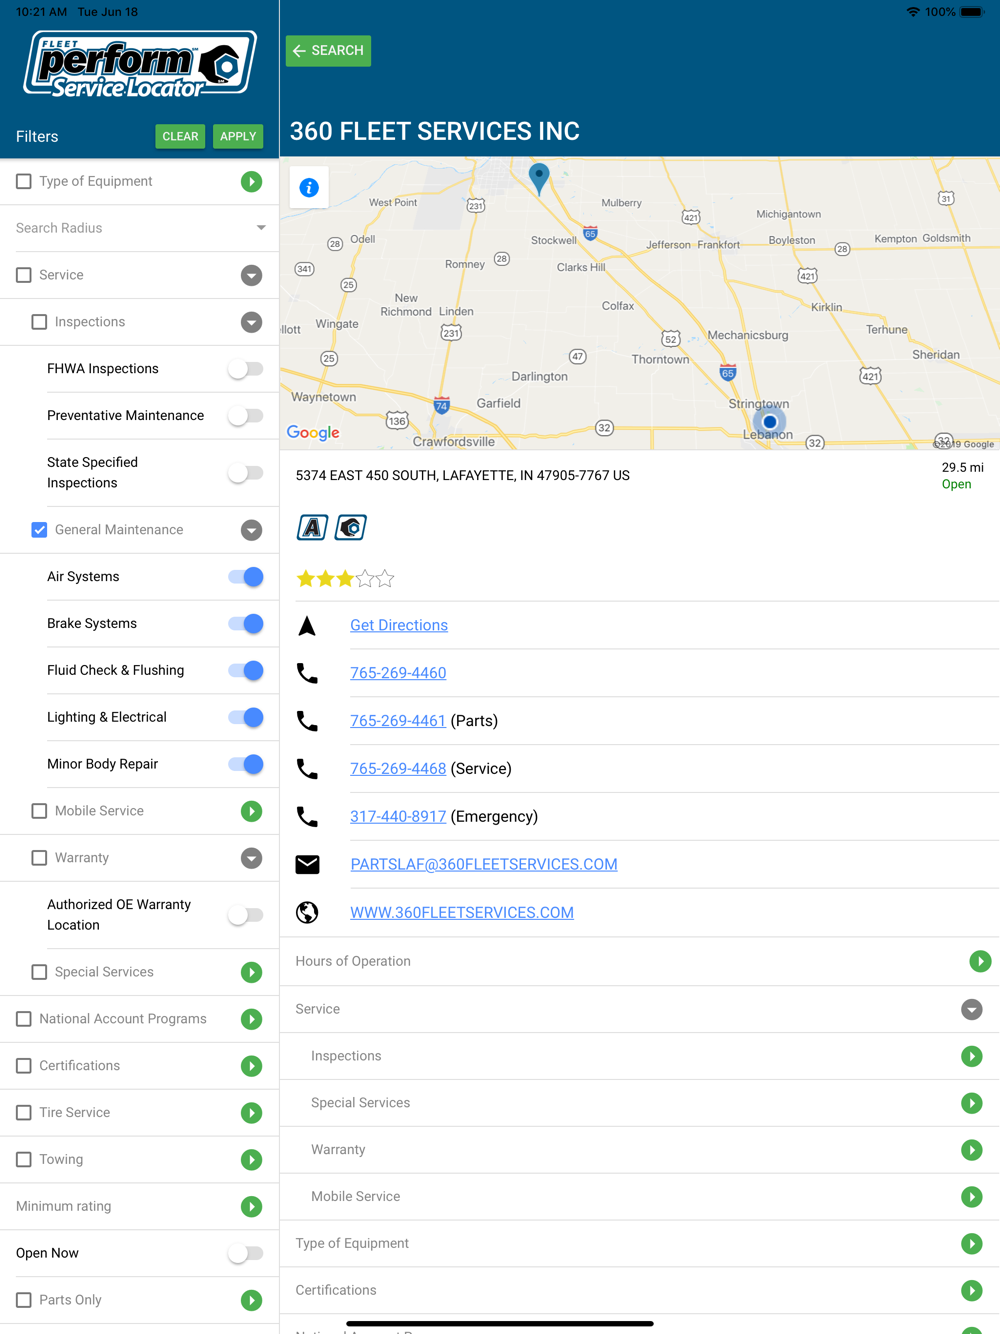Click the map info icon

coord(309,187)
